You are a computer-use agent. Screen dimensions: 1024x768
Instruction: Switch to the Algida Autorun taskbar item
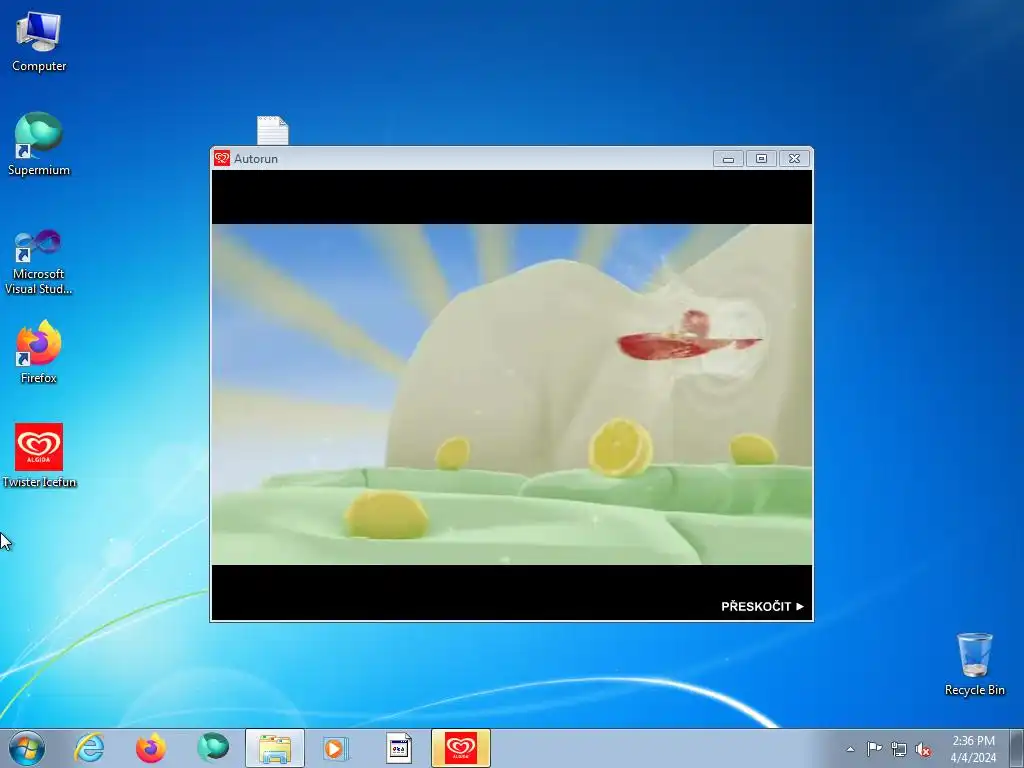pos(460,748)
